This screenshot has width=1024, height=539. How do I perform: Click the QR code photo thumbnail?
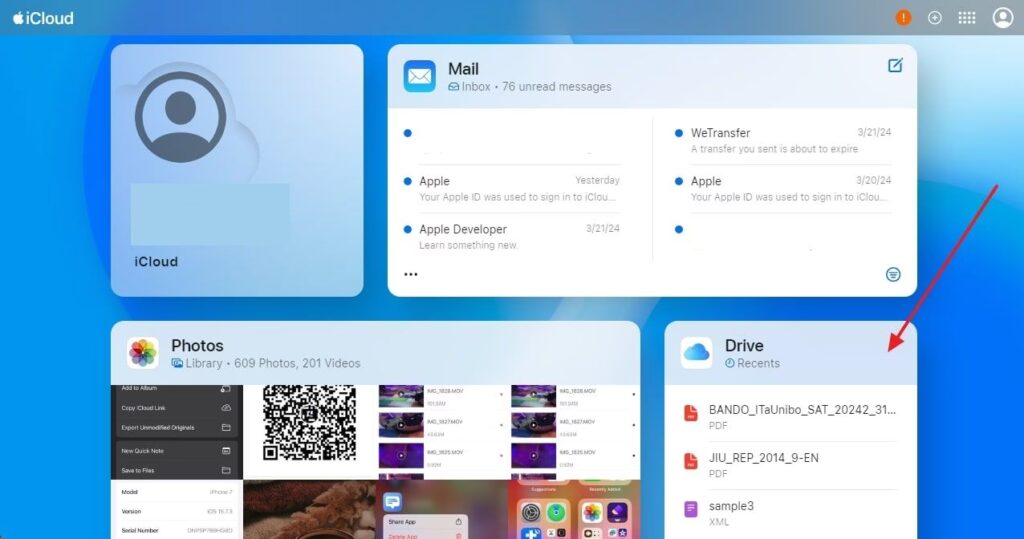click(x=309, y=419)
